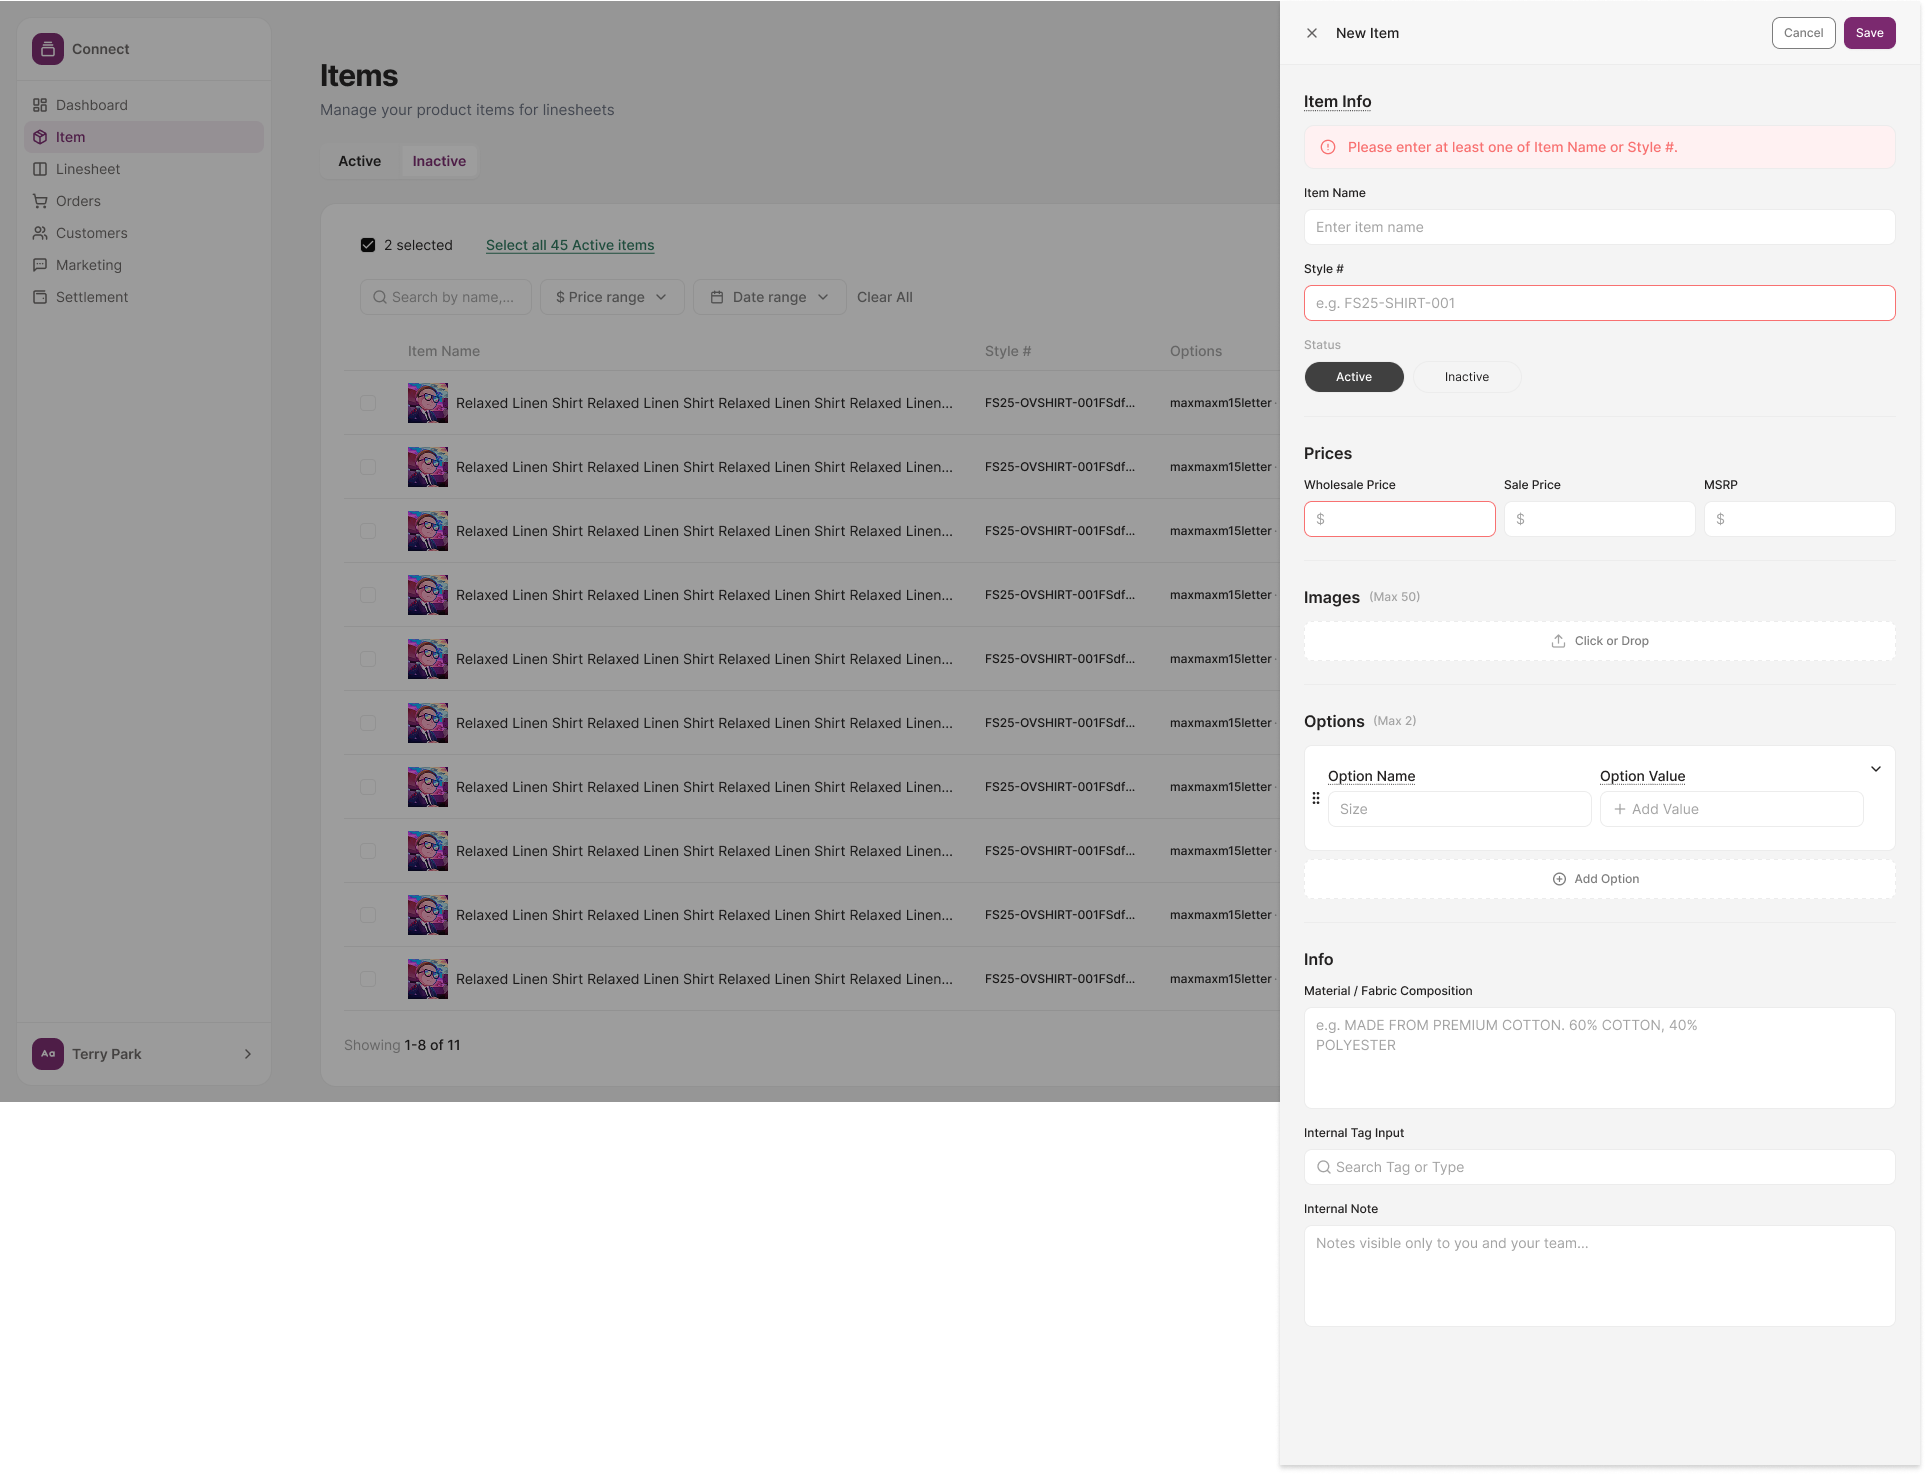
Task: Set Status to Active
Action: pyautogui.click(x=1354, y=377)
